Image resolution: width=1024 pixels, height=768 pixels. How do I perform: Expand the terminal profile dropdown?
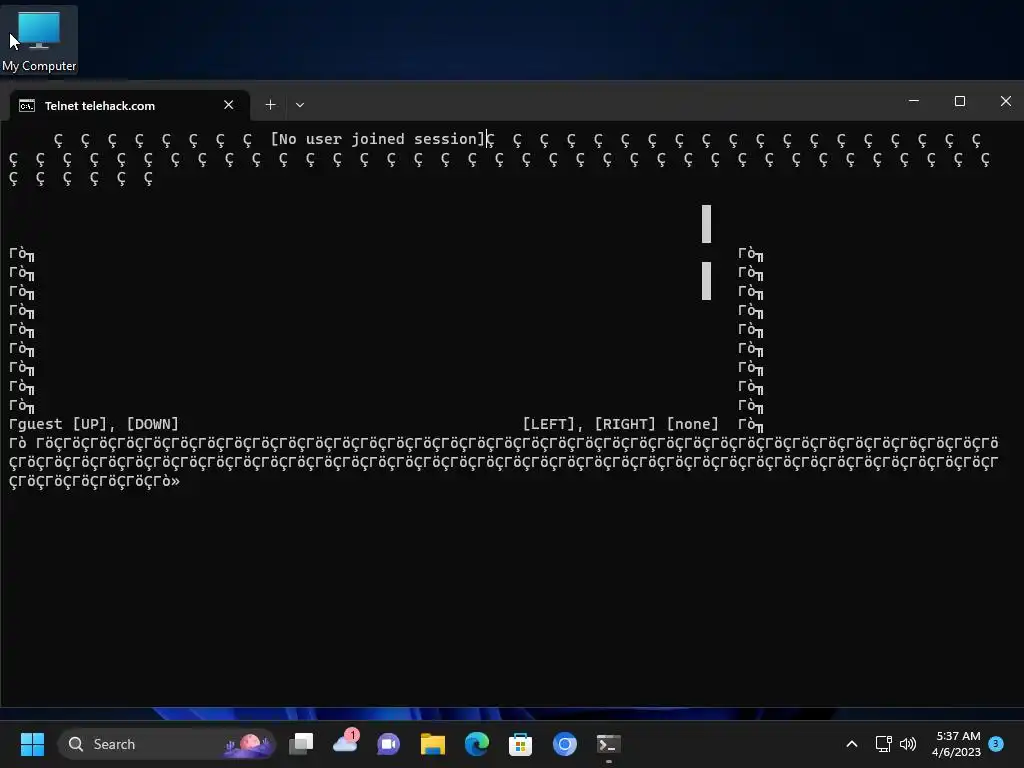click(x=300, y=104)
